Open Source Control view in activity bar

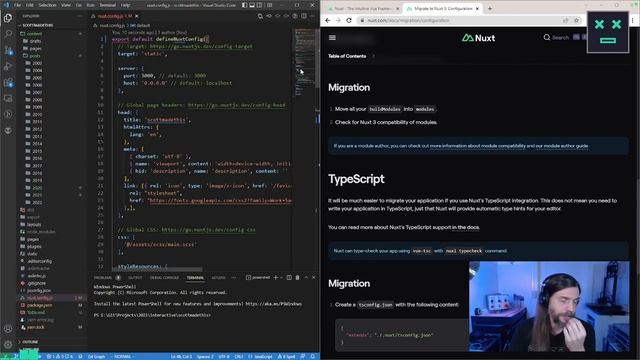(x=8, y=50)
